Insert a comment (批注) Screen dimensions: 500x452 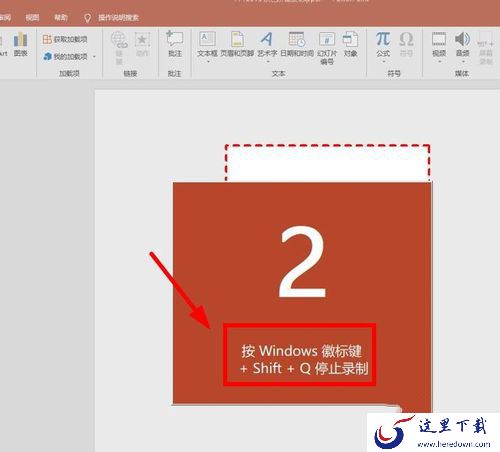click(175, 44)
